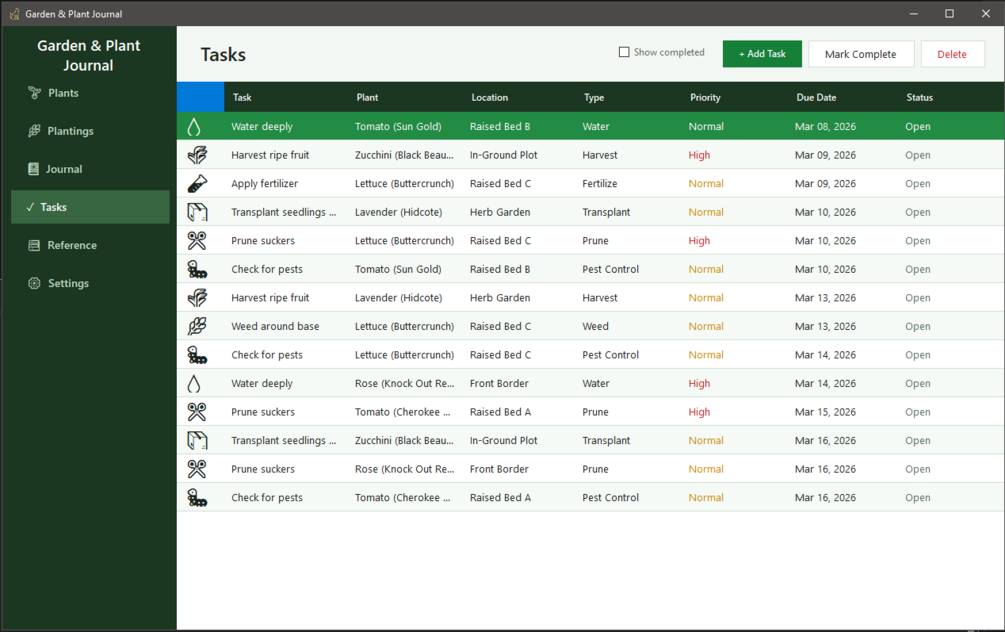
Task: Click the Reference icon in the sidebar
Action: [34, 245]
